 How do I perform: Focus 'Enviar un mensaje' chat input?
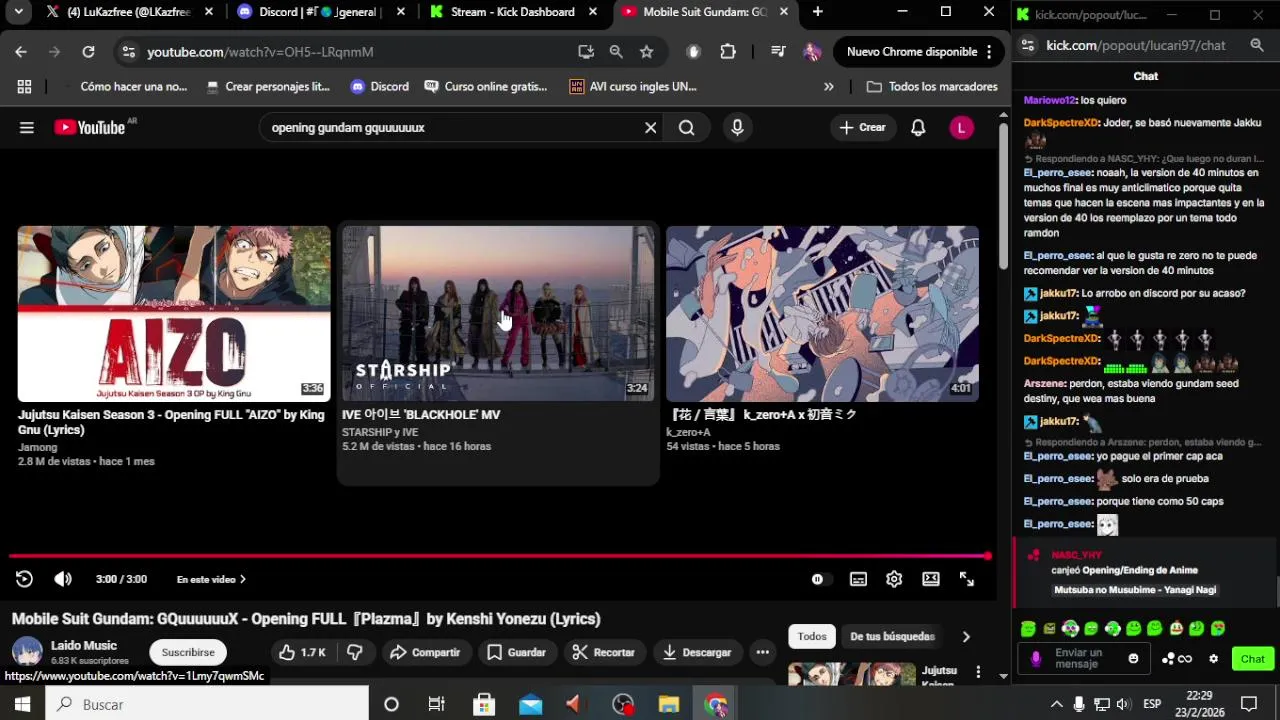tap(1085, 659)
